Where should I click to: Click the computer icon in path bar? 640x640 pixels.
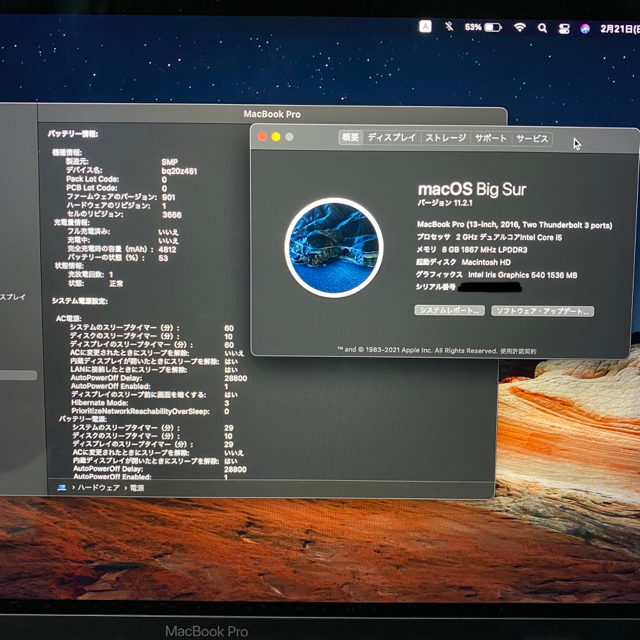point(62,487)
